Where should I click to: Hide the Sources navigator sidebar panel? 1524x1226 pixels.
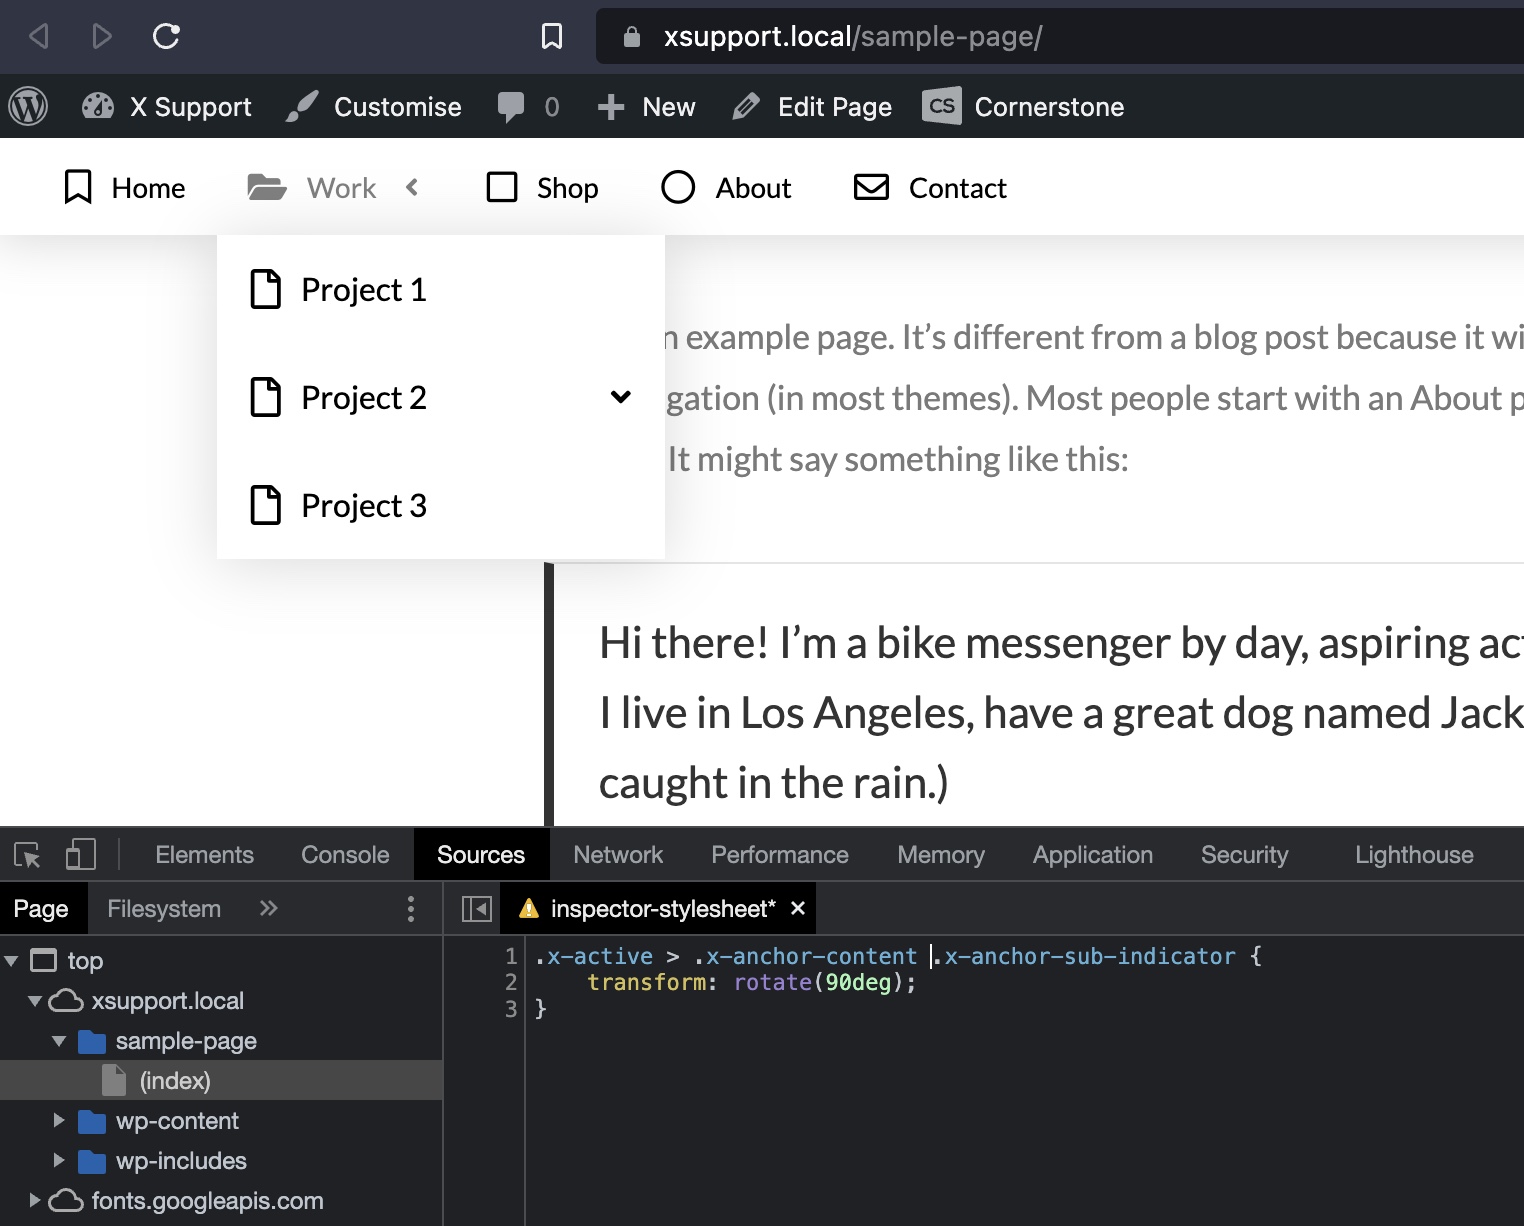tap(476, 909)
